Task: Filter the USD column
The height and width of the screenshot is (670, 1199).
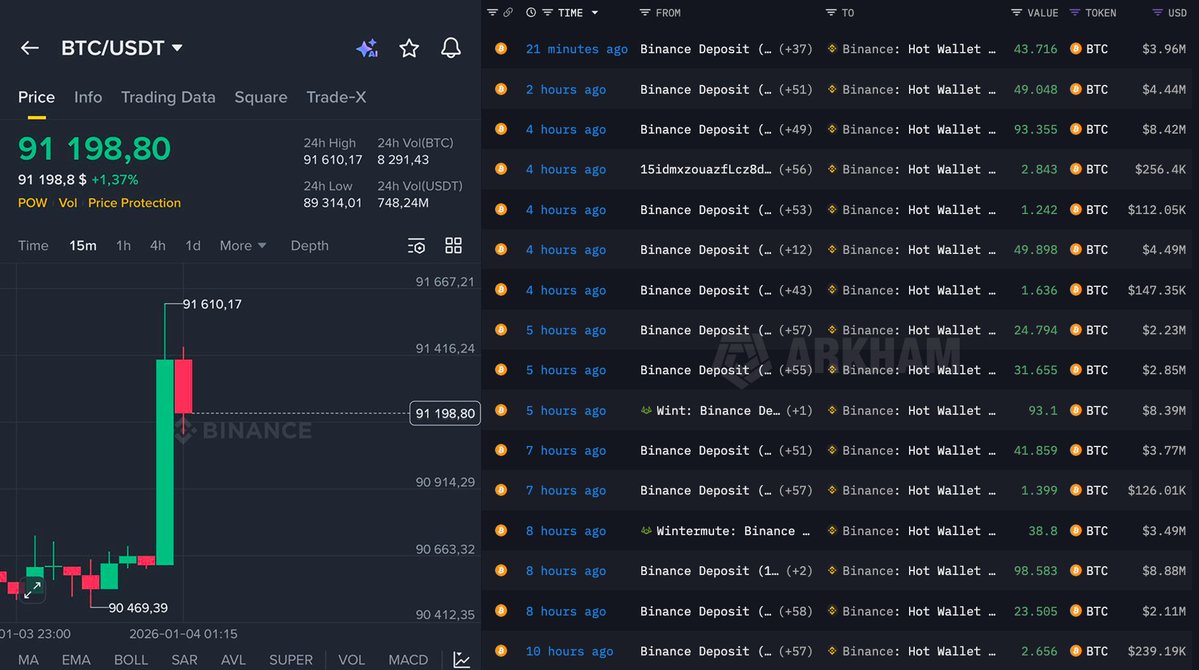Action: point(1157,12)
